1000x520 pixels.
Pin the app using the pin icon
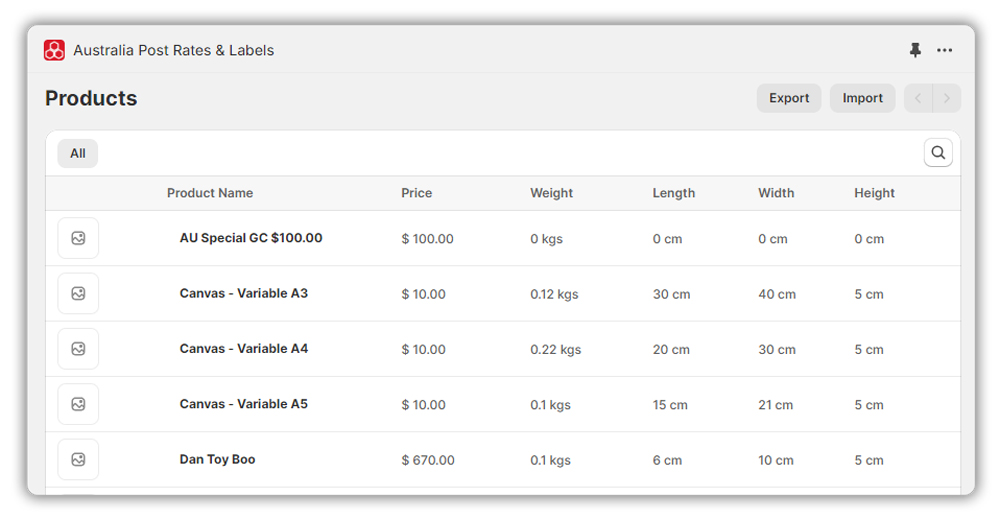pos(915,50)
